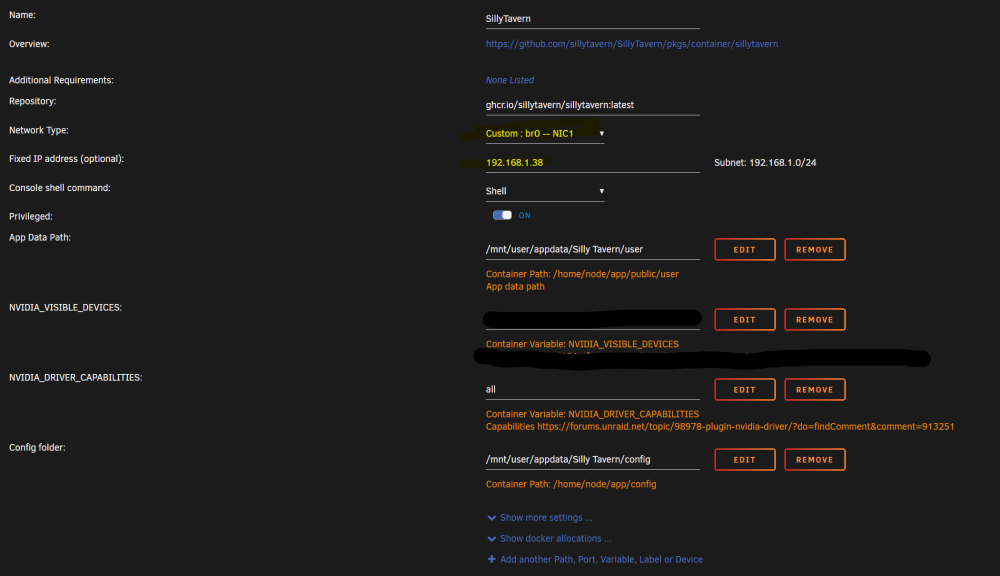
Task: Click the chevron icon beside Show more settings
Action: click(x=492, y=518)
